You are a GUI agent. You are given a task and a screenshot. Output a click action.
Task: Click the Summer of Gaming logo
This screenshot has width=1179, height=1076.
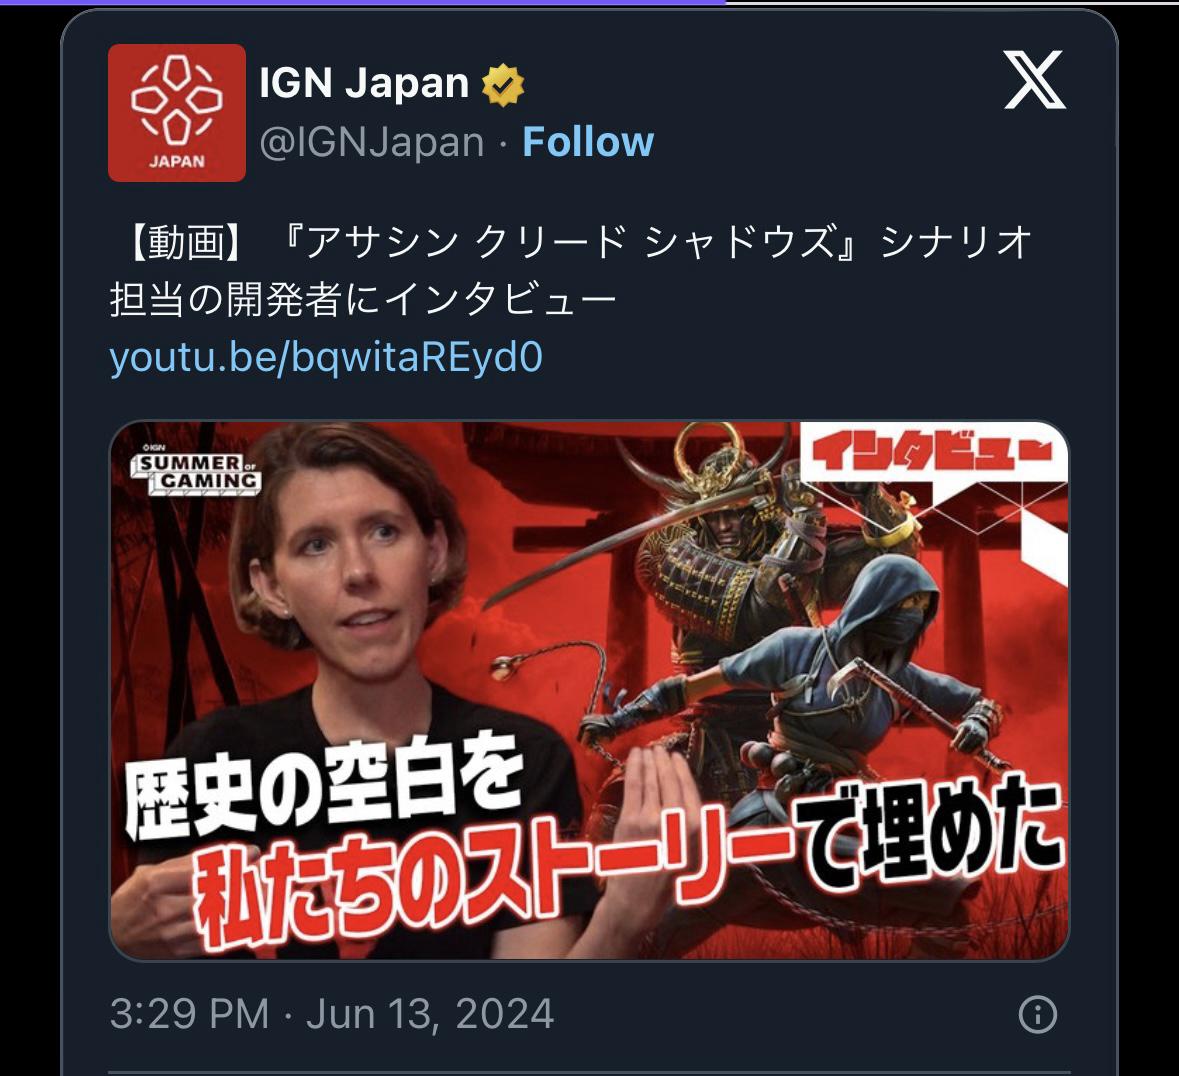(x=196, y=472)
